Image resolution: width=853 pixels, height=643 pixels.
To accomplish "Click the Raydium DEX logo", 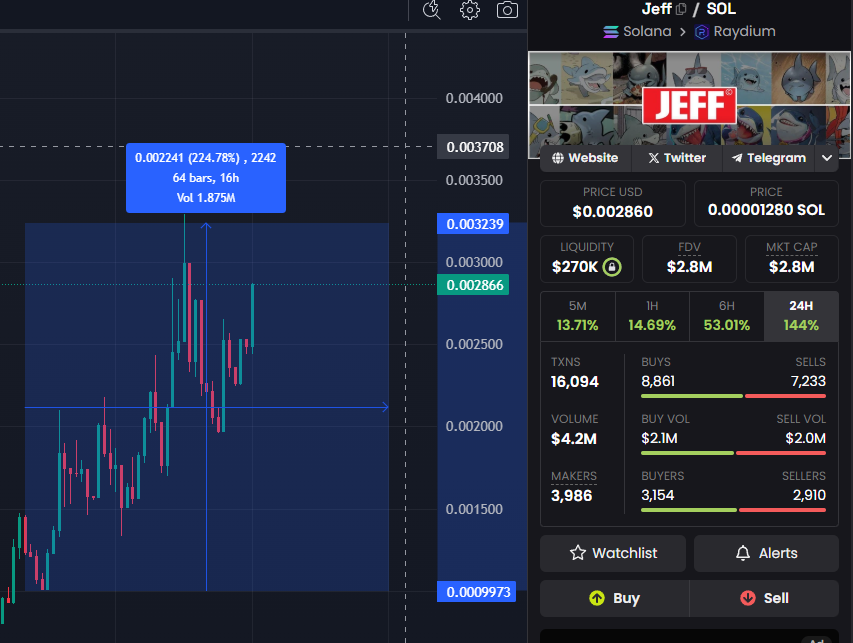I will [x=702, y=32].
